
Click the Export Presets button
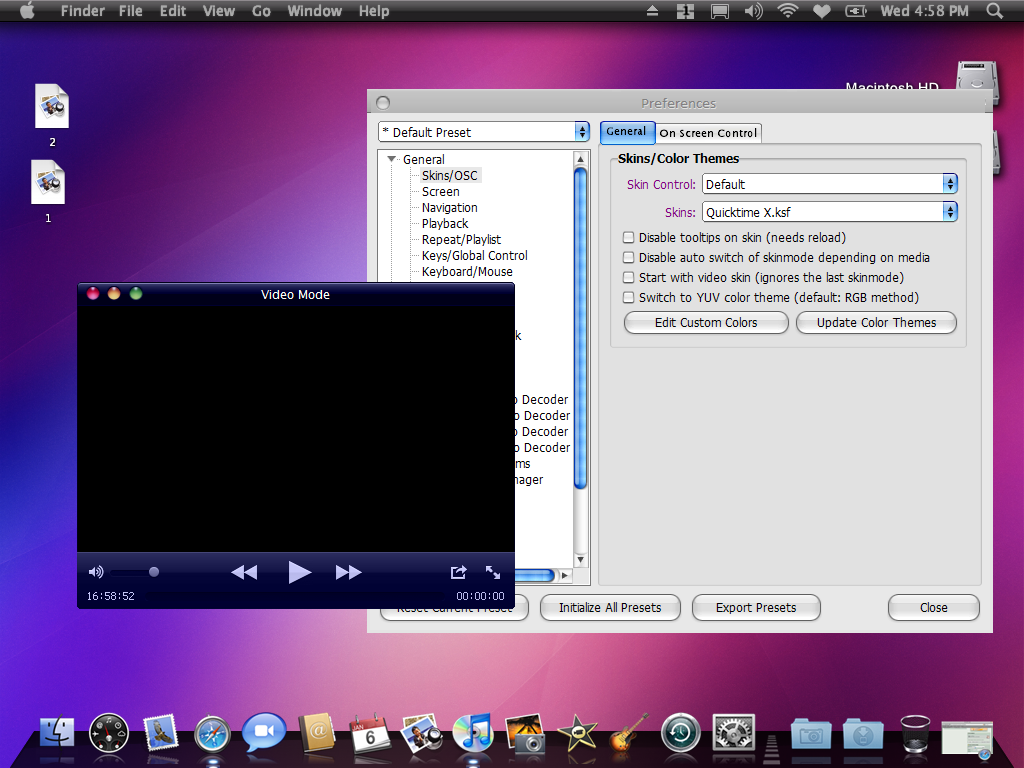pyautogui.click(x=756, y=607)
